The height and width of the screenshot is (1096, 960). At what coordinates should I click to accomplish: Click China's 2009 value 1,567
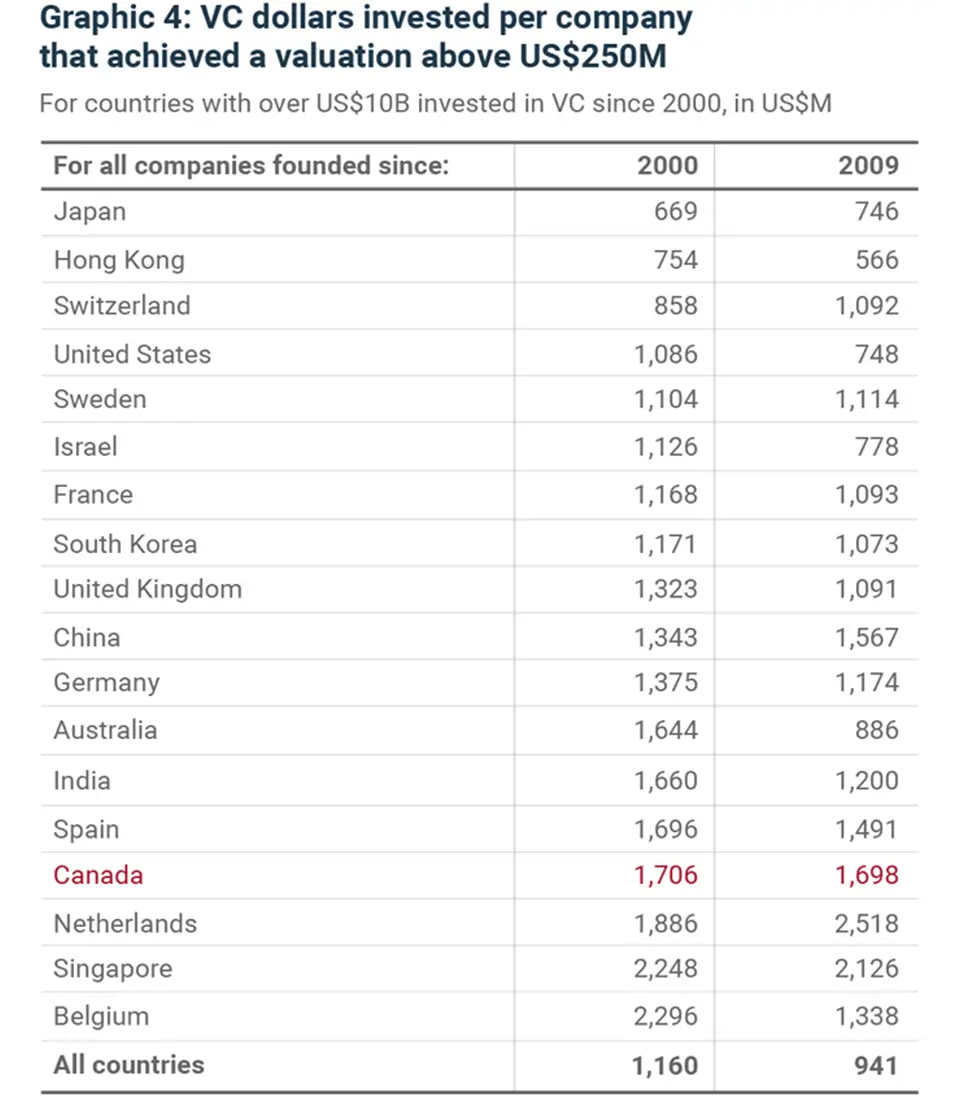(x=867, y=638)
